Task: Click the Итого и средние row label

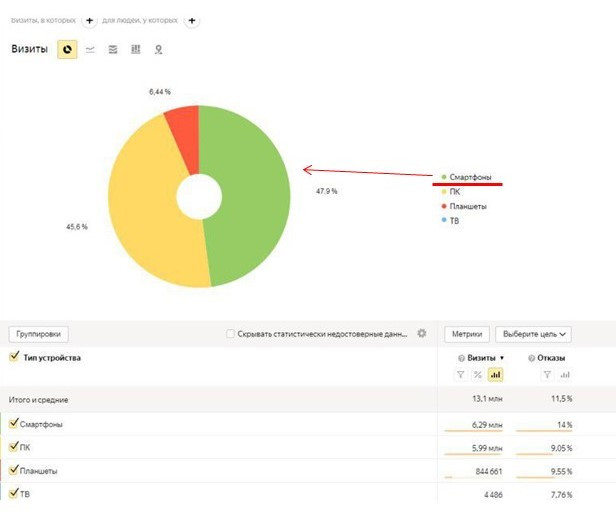Action: pyautogui.click(x=38, y=400)
